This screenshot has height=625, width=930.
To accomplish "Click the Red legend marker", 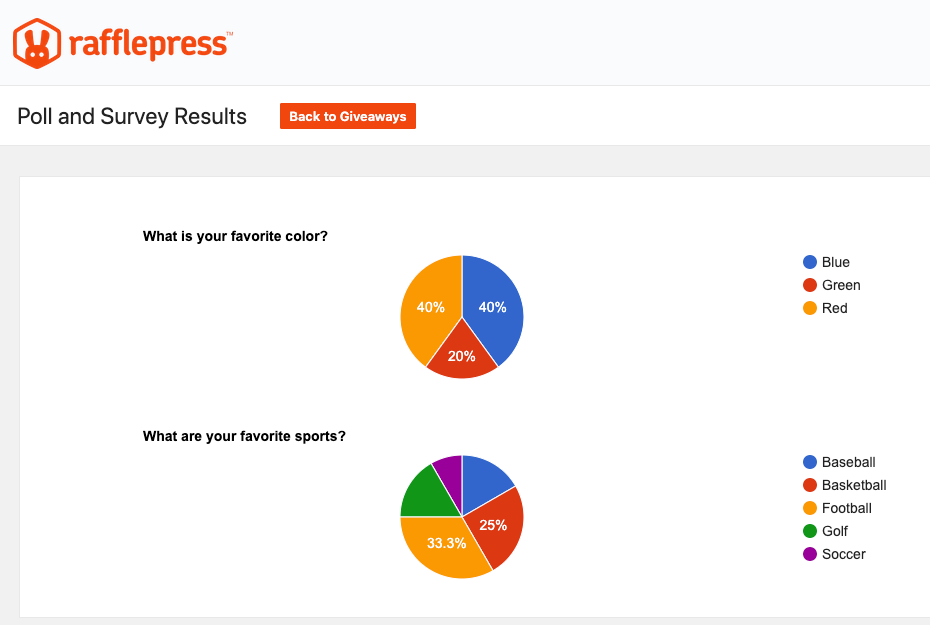I will coord(810,308).
